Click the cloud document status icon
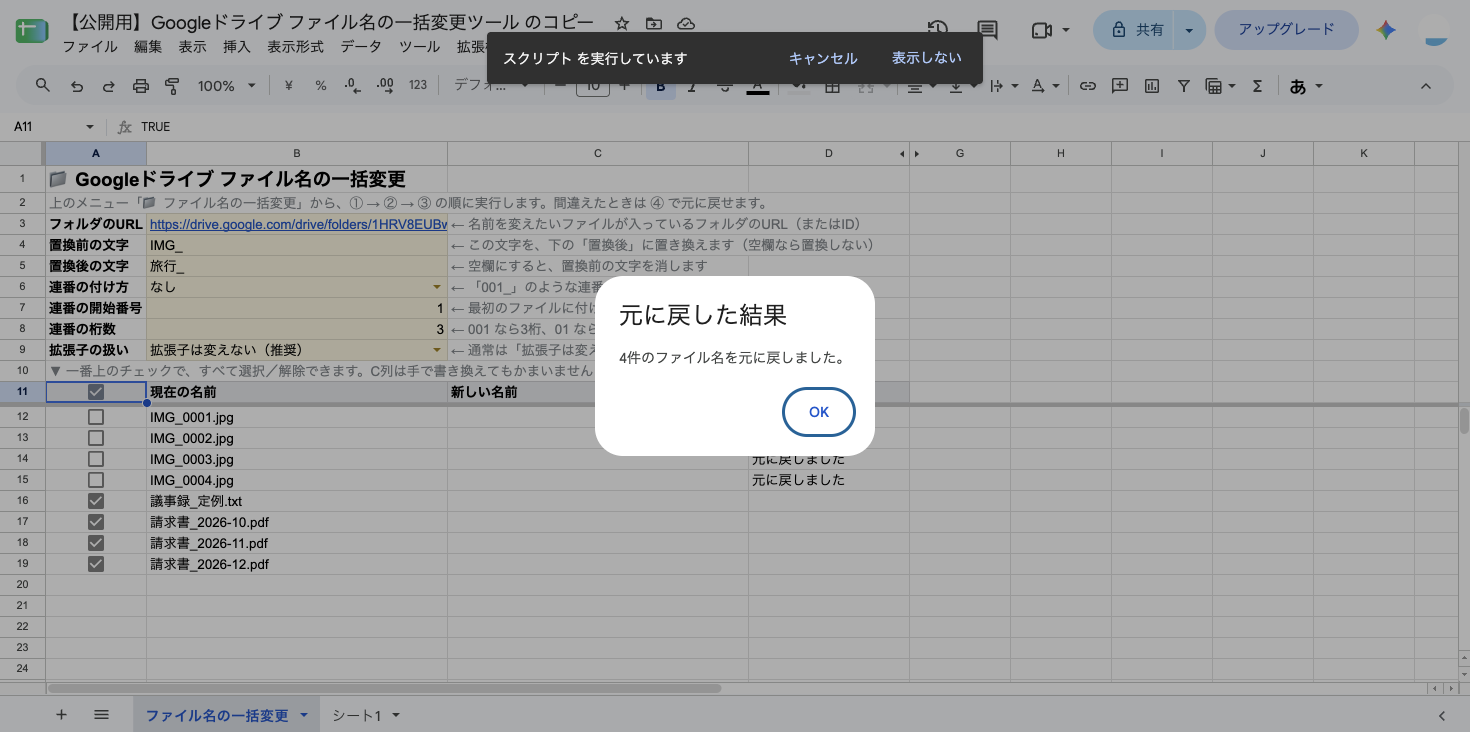This screenshot has height=732, width=1470. pyautogui.click(x=686, y=23)
